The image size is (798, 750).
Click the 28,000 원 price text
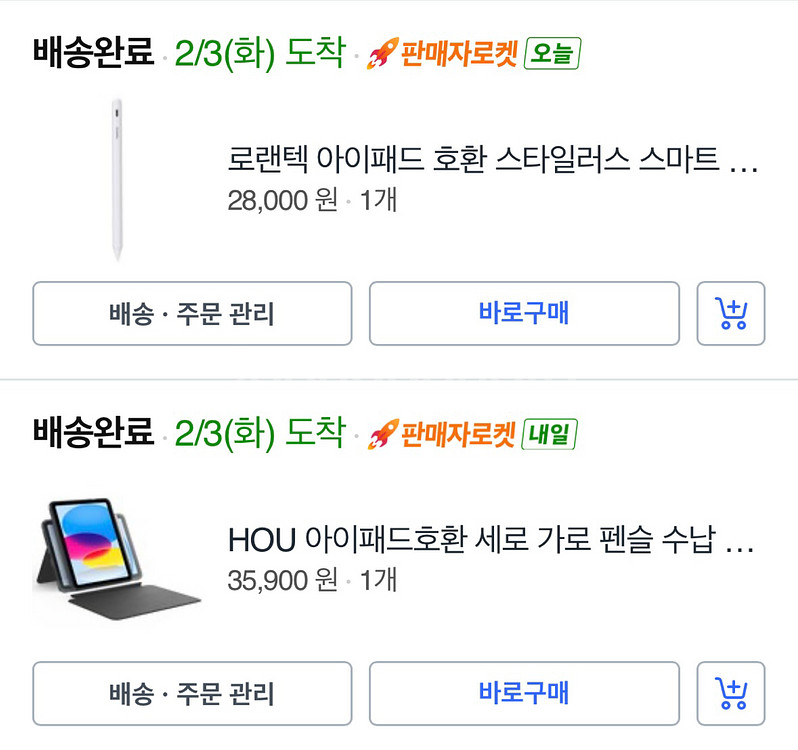tap(282, 200)
